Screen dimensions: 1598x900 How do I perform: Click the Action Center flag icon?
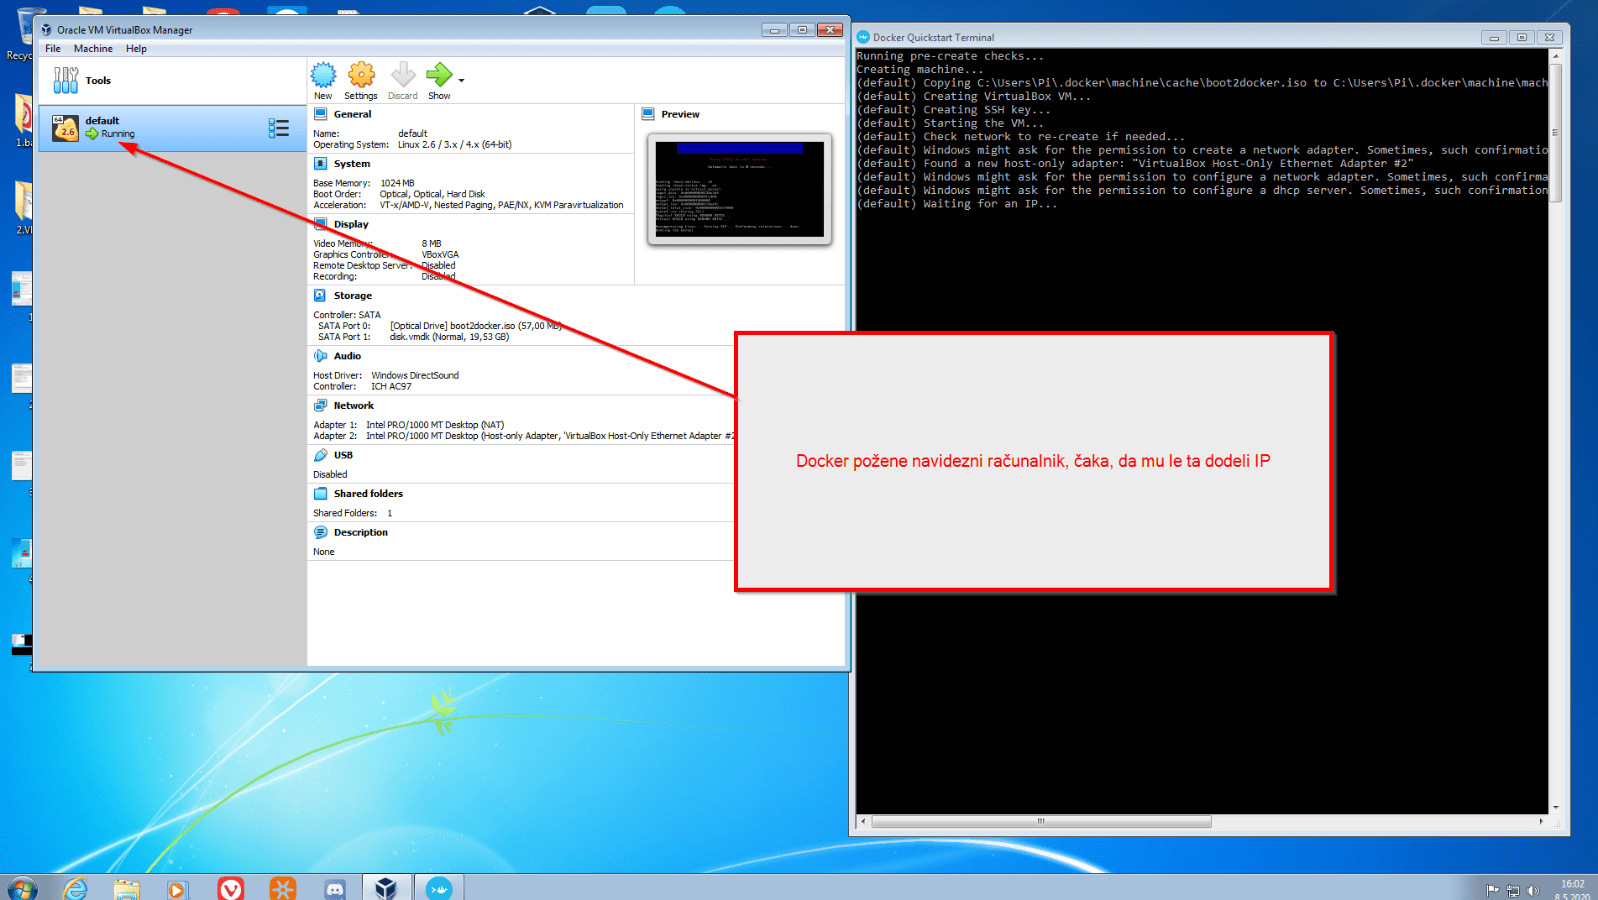[1492, 890]
